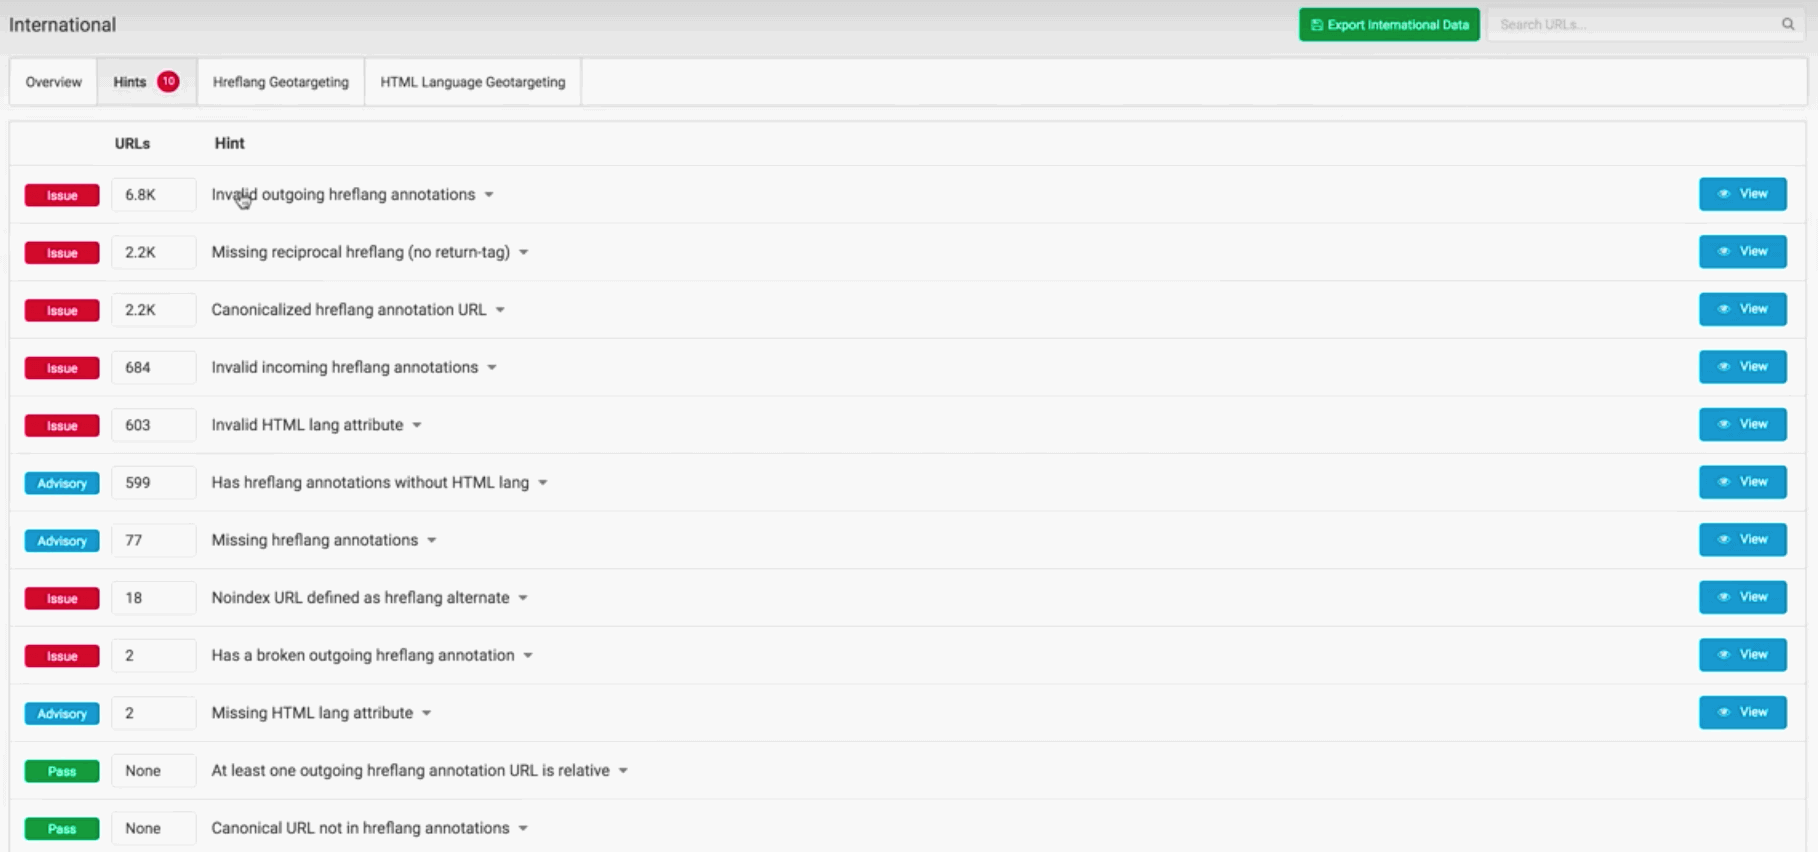Click the International page title

(62, 25)
